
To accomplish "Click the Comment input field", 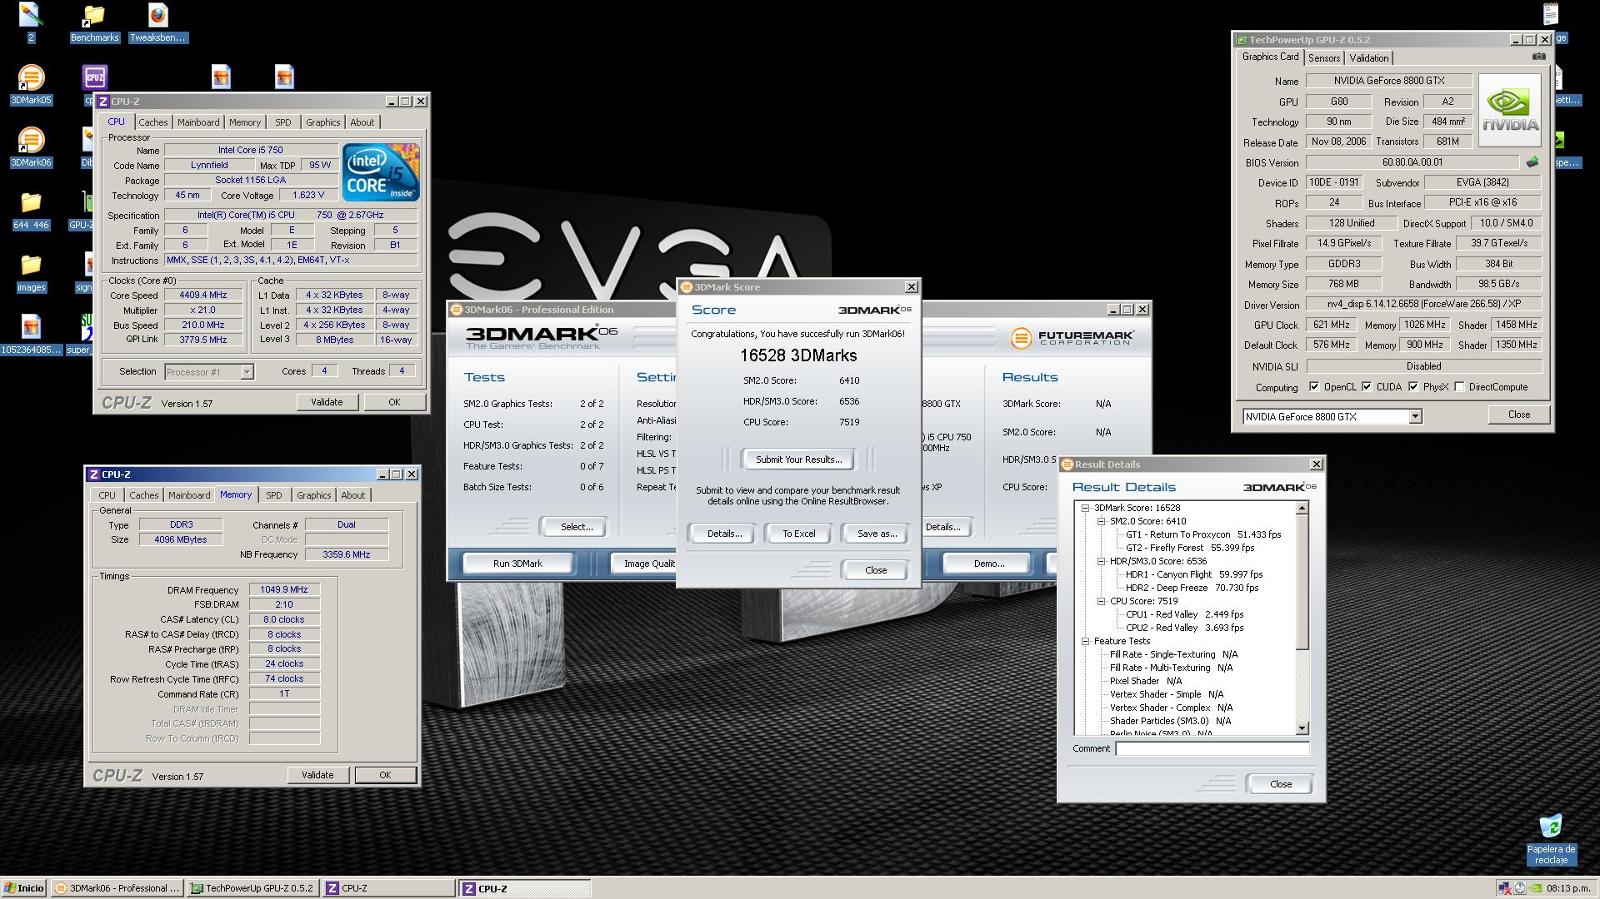I will pos(1212,748).
